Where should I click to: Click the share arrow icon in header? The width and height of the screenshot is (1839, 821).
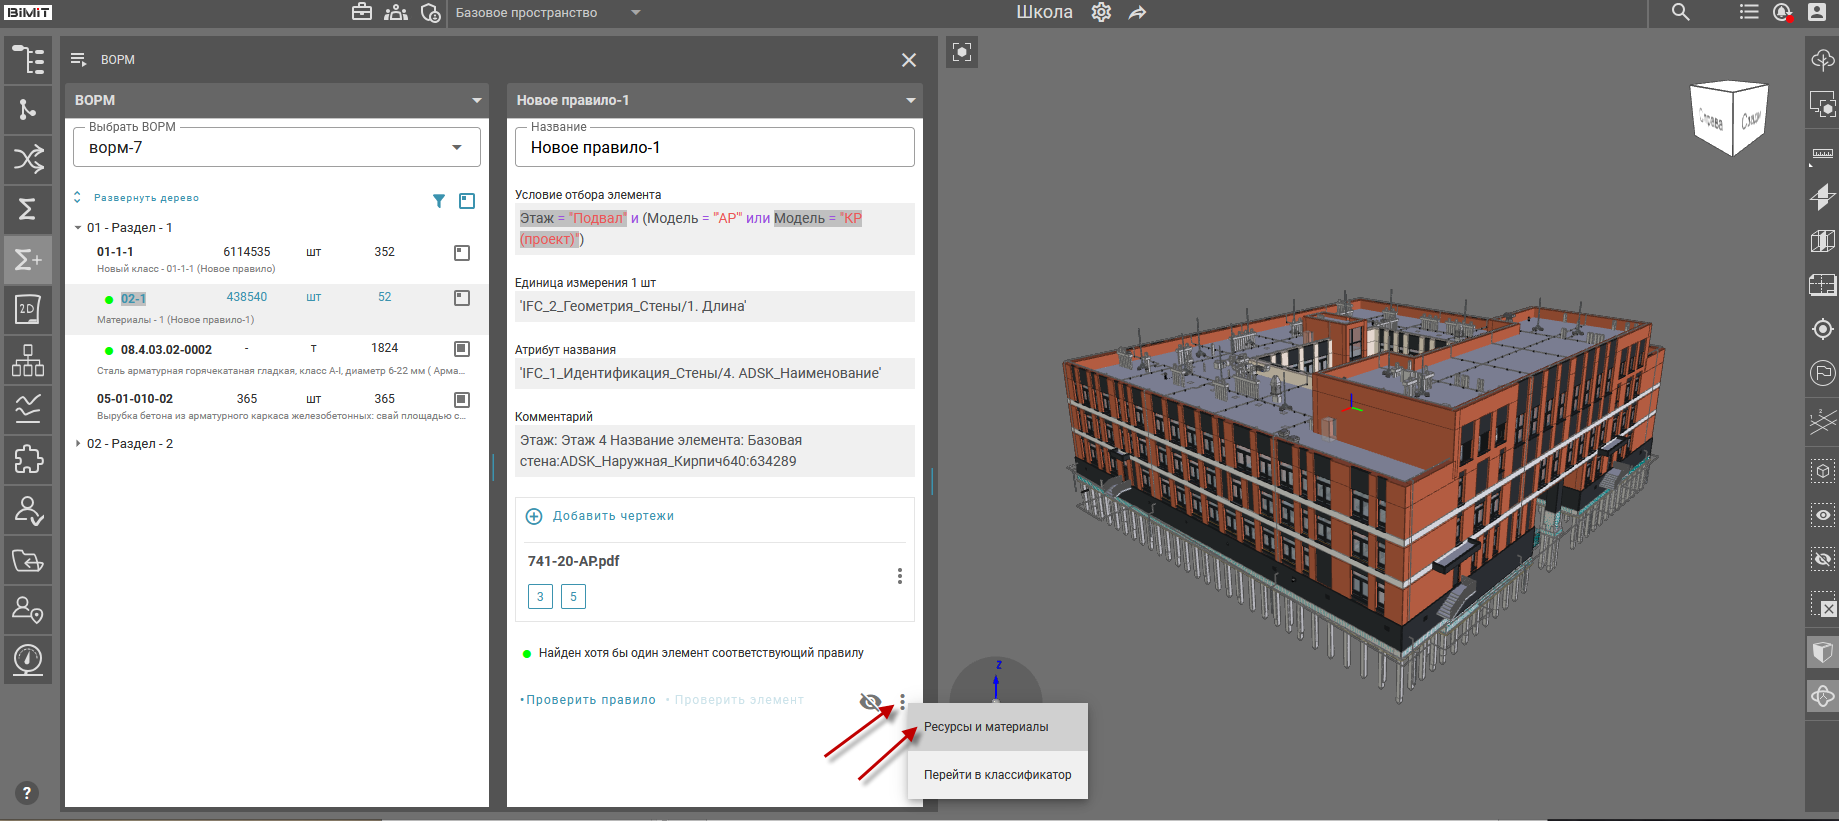tap(1137, 13)
